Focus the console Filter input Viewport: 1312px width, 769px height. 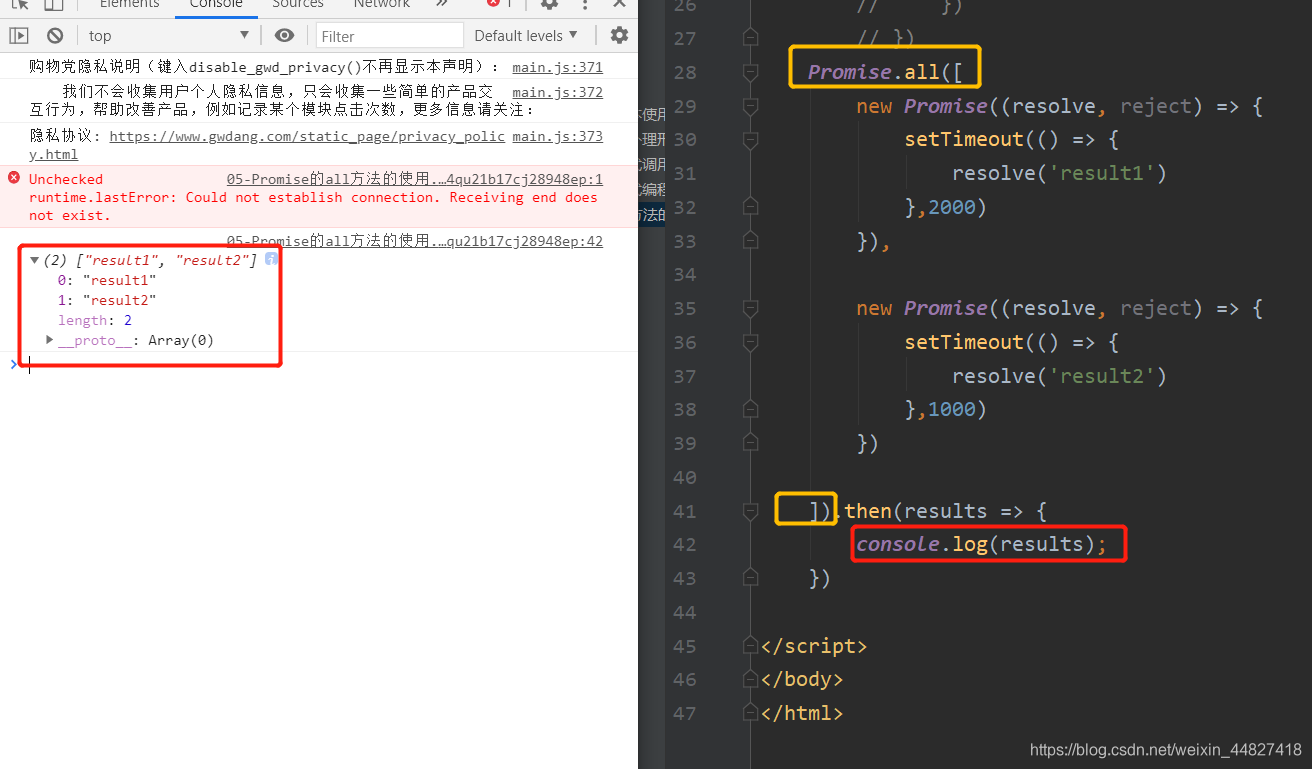pos(390,36)
